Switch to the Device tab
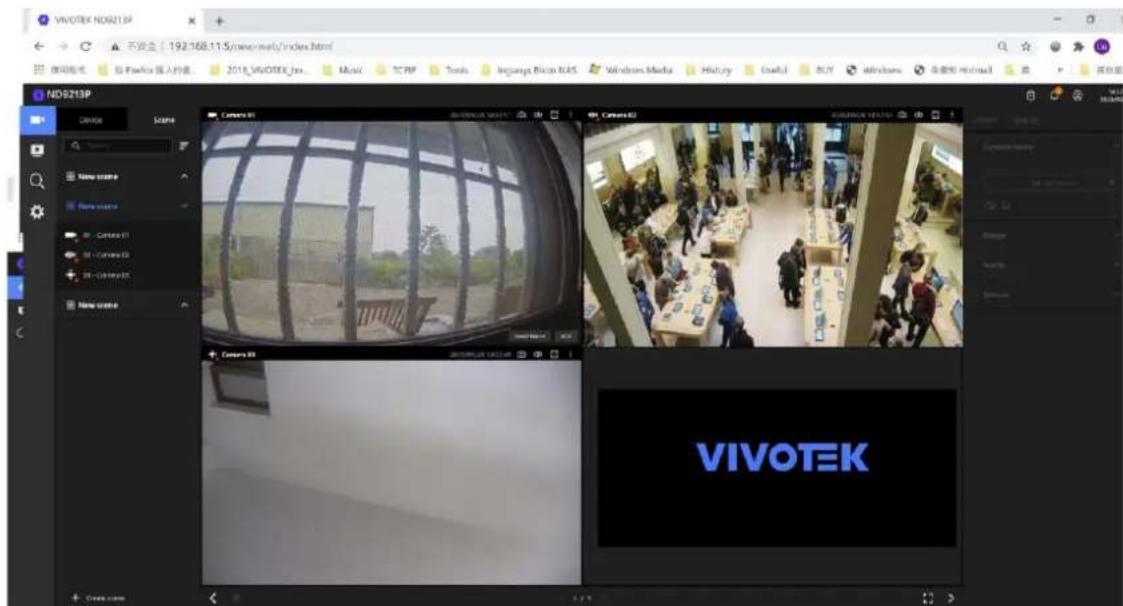Screen dimensions: 1123x606 [x=91, y=120]
